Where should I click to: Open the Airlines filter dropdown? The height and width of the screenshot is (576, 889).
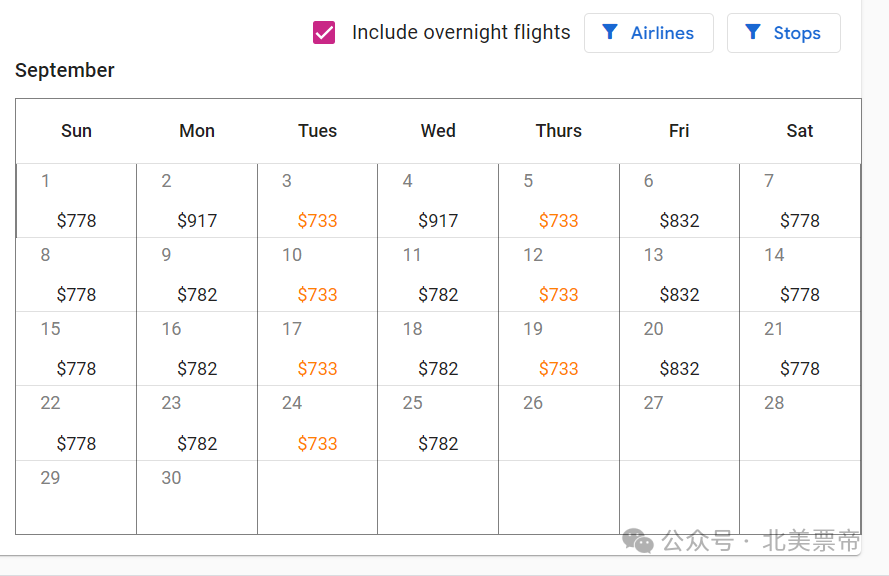pyautogui.click(x=649, y=33)
